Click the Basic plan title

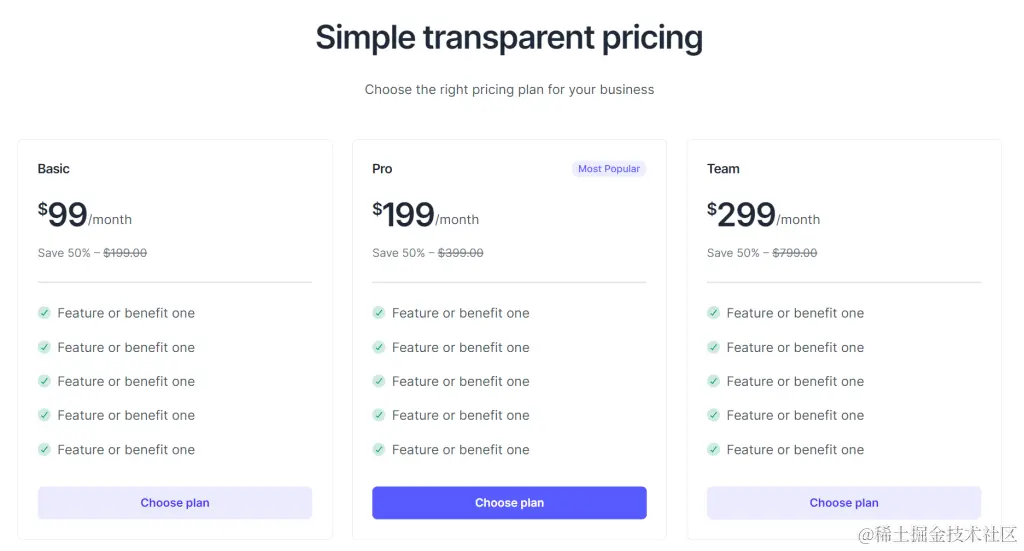point(54,169)
